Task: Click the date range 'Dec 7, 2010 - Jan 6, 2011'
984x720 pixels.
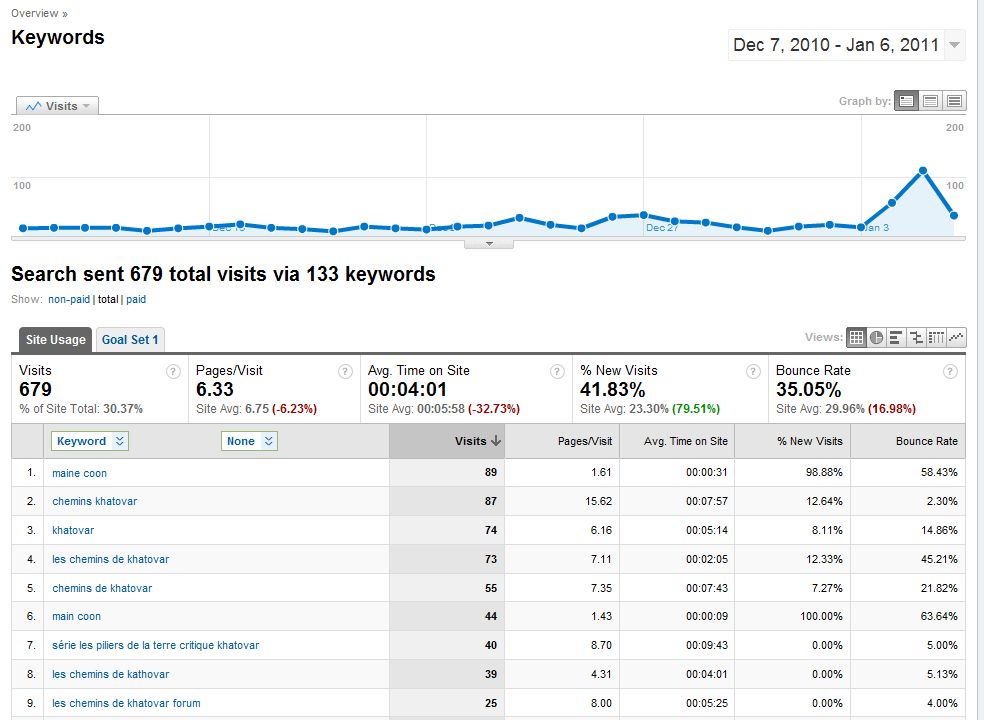Action: tap(836, 45)
